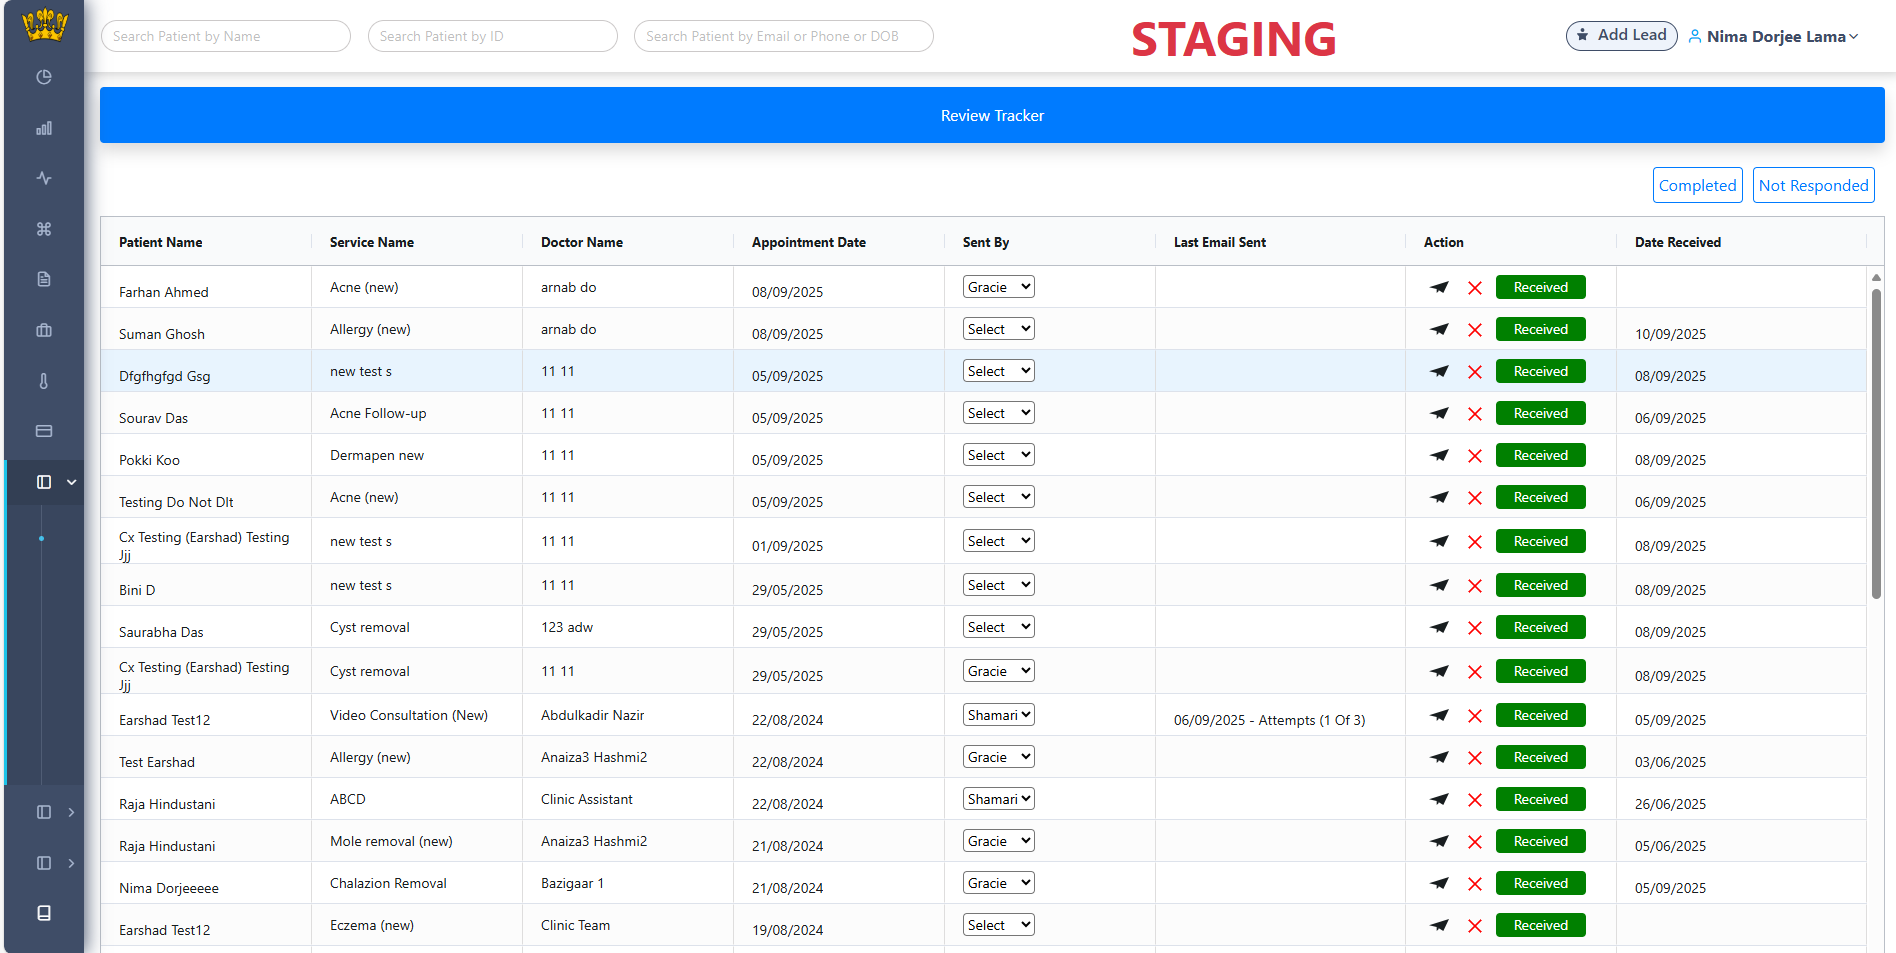Click the Search Patient by Name field
1896x953 pixels.
[226, 36]
